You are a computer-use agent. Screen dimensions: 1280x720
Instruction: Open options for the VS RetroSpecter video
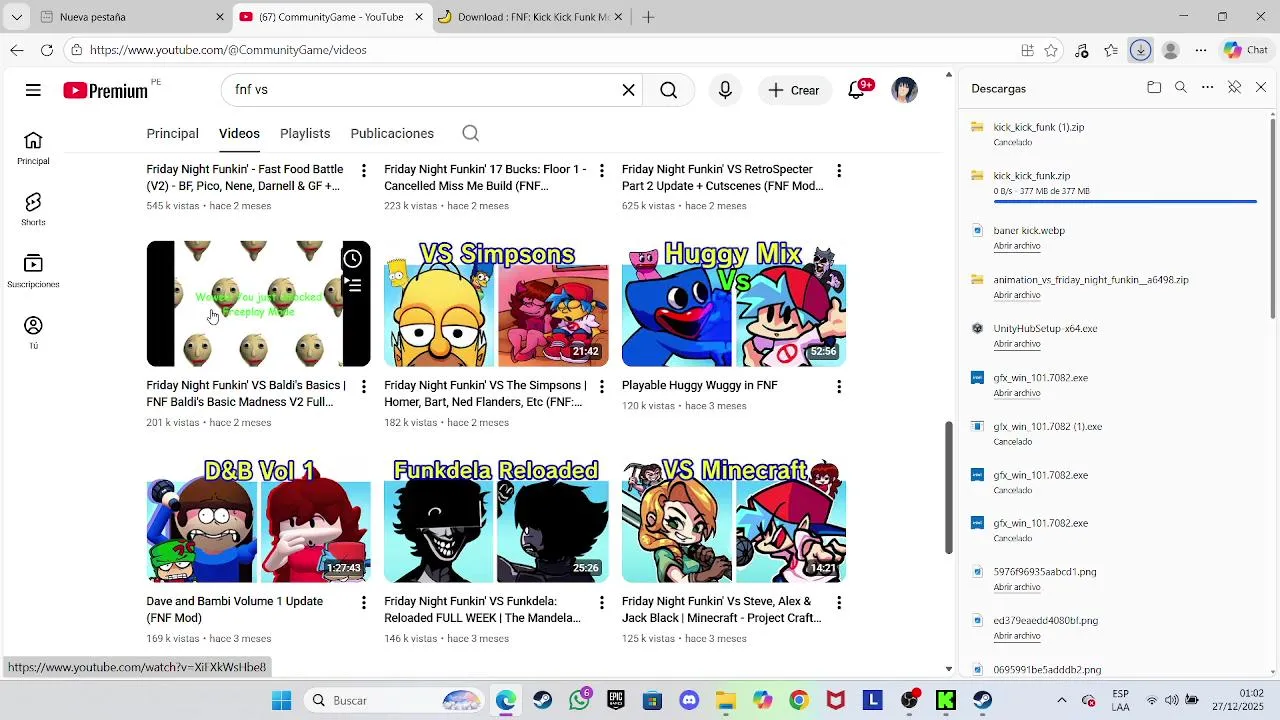839,171
